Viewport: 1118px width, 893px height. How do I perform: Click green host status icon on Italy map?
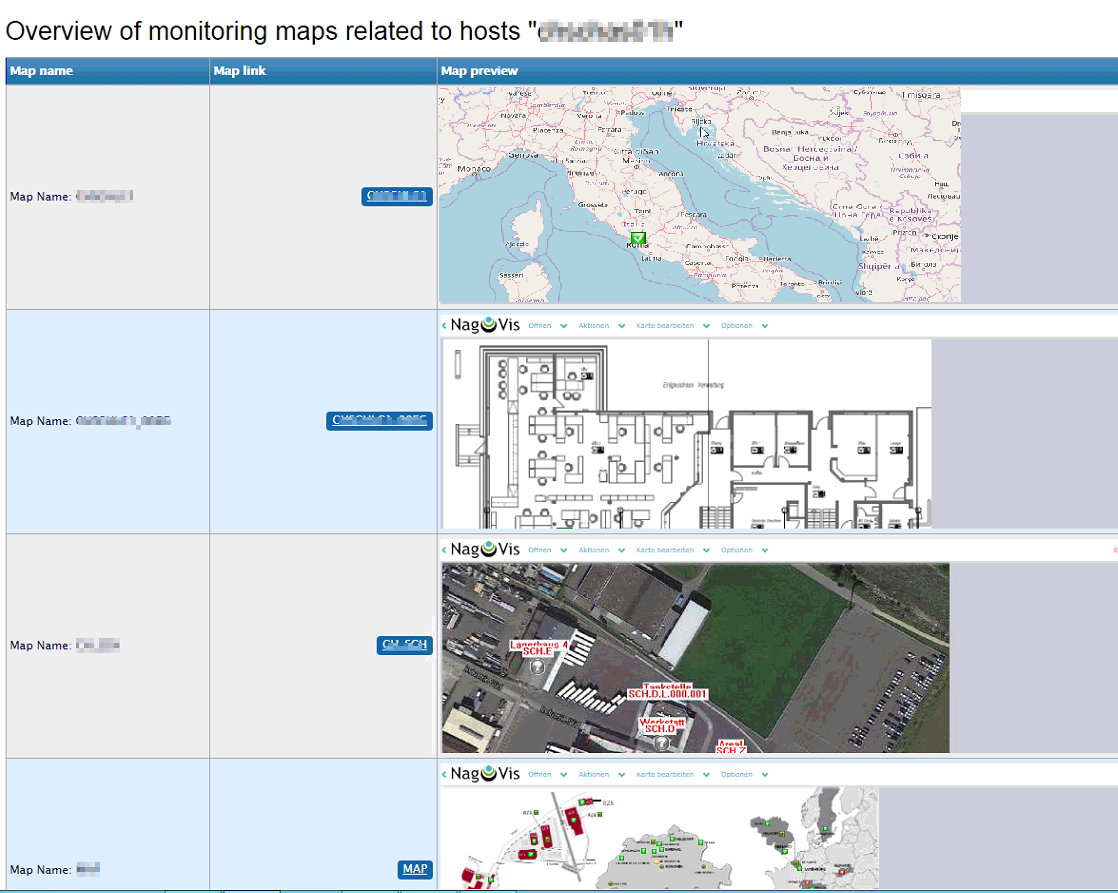click(x=640, y=239)
